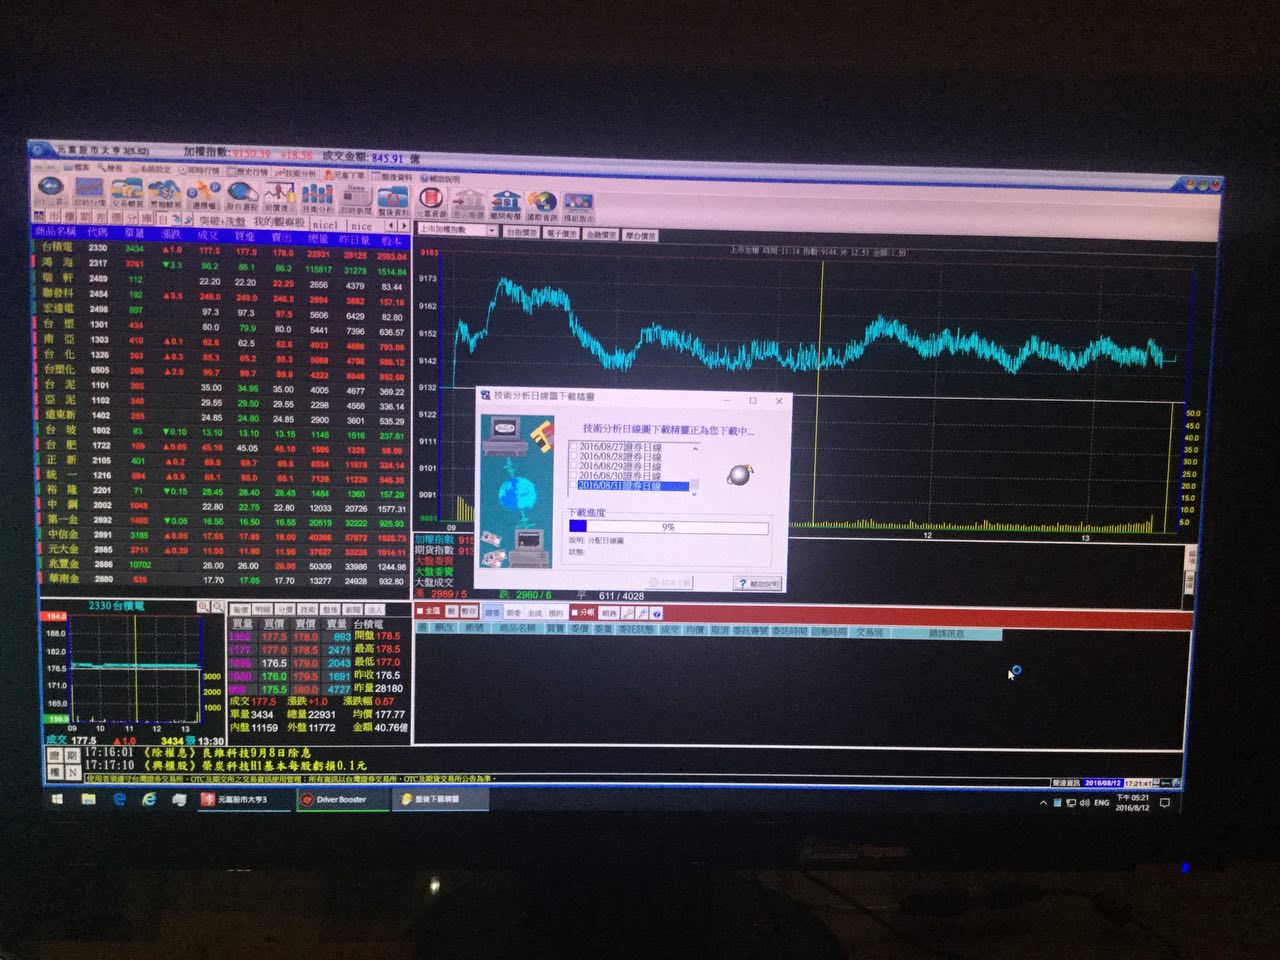Viewport: 1280px width, 960px height.
Task: Click the 輔助說明 help button in download dialog
Action: pyautogui.click(x=758, y=583)
